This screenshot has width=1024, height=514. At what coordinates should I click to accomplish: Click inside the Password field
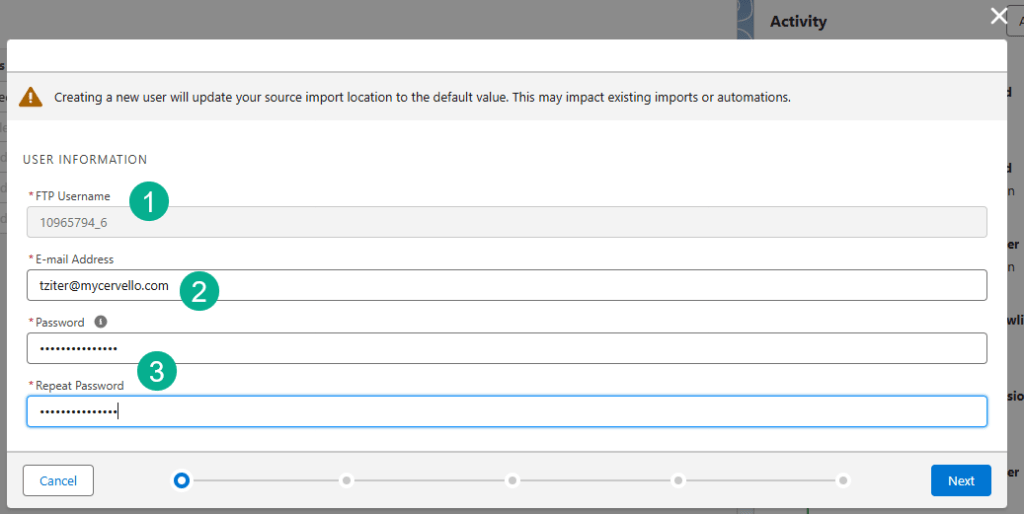[506, 348]
